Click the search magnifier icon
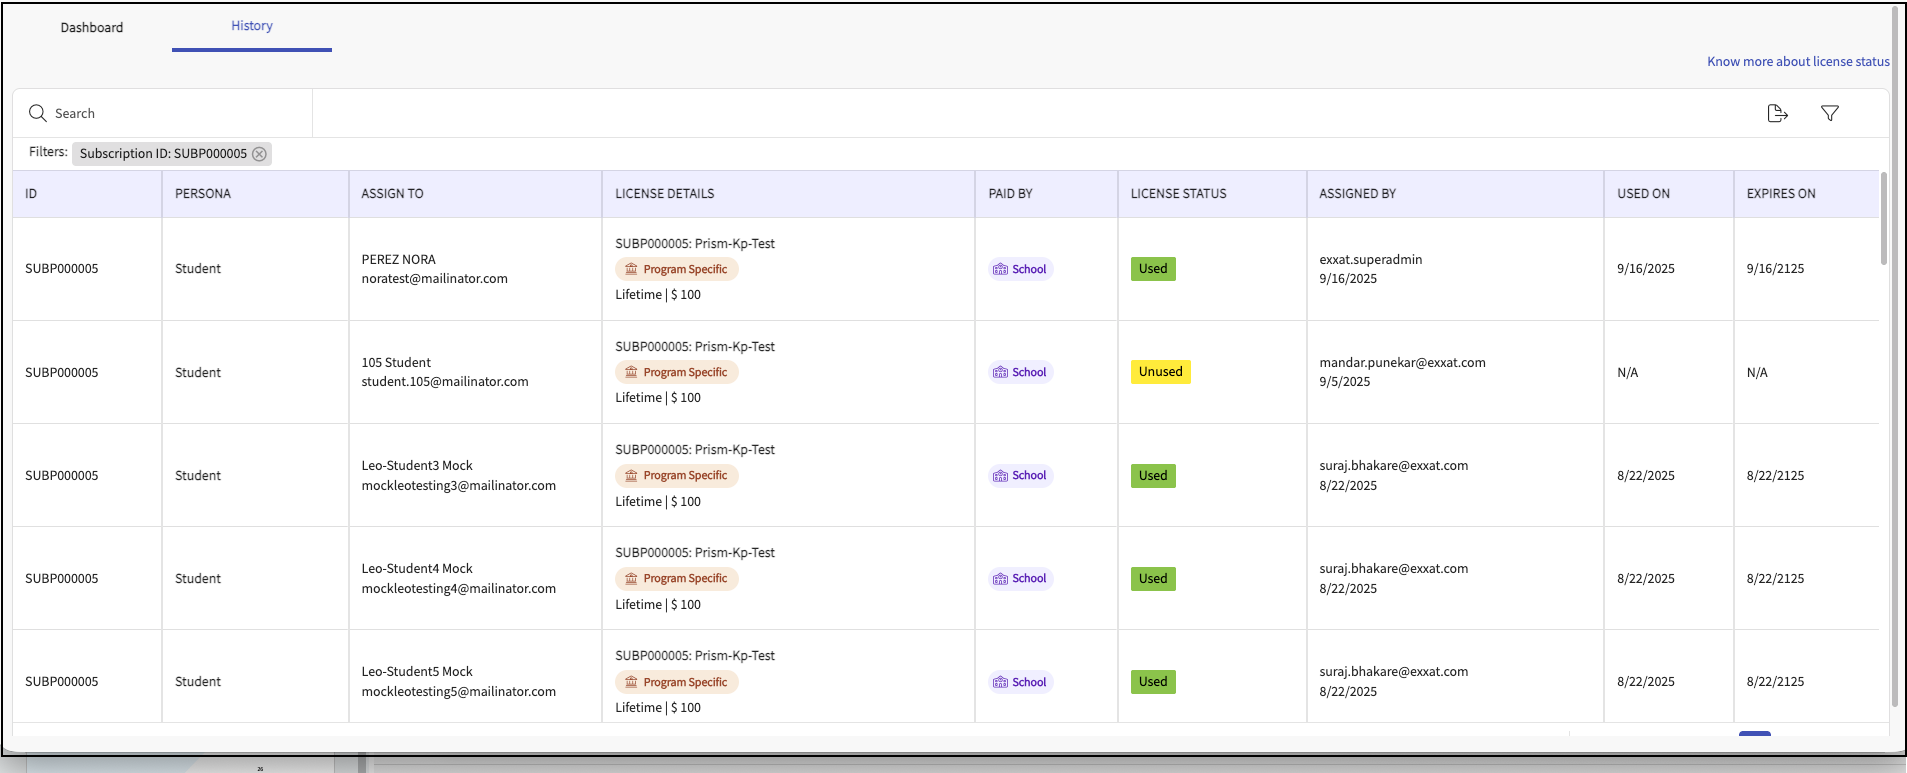This screenshot has width=1907, height=773. click(38, 113)
